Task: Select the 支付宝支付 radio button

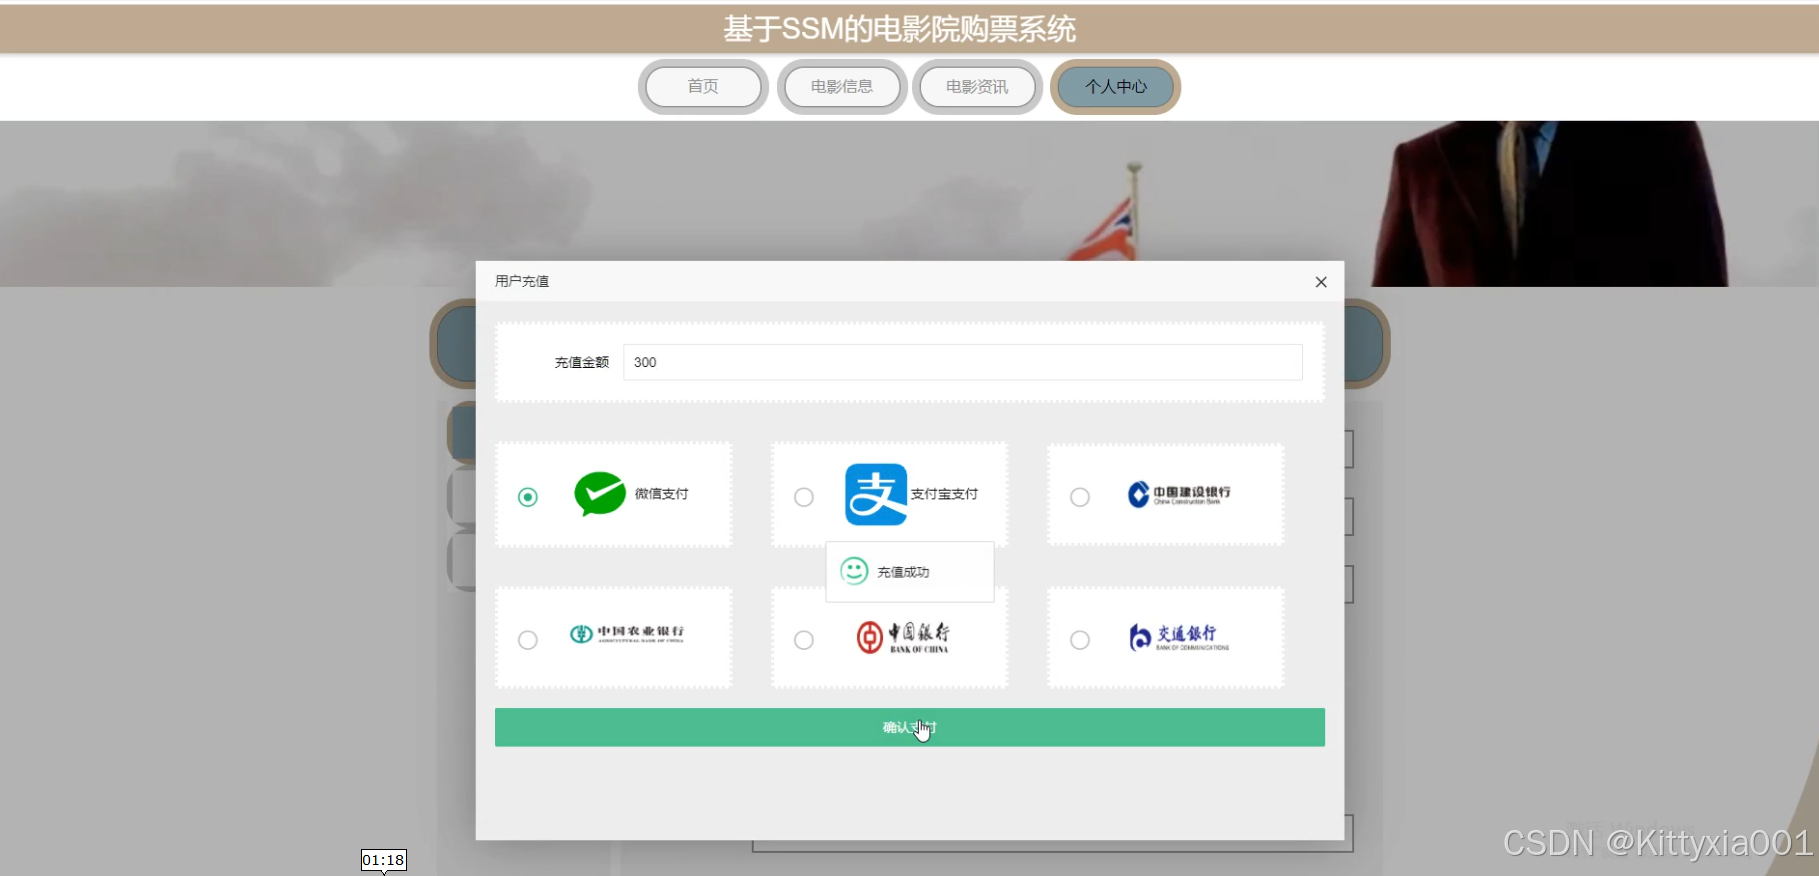Action: pos(804,497)
